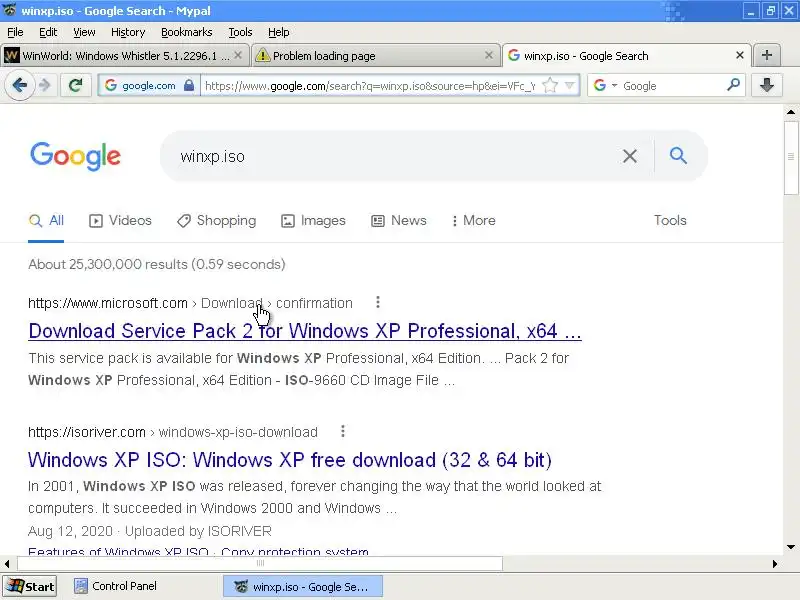800x600 pixels.
Task: Click the browser address bar URL
Action: [369, 86]
